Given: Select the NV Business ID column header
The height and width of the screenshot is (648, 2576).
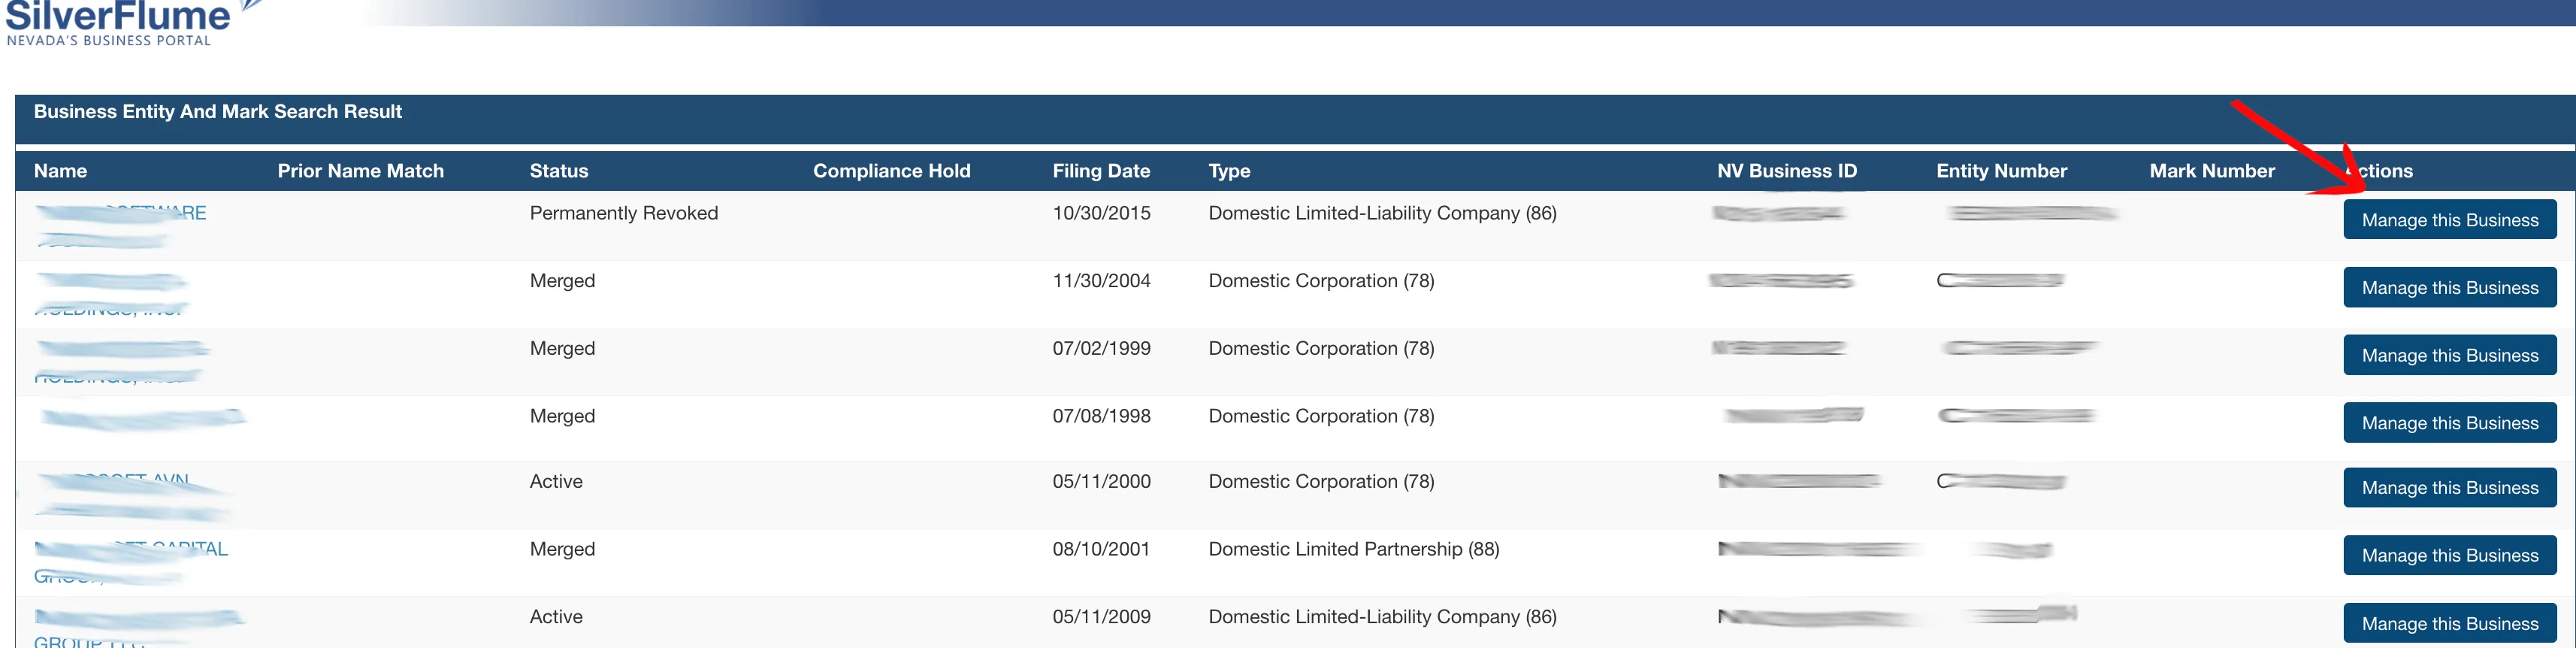Looking at the screenshot, I should (x=1786, y=171).
